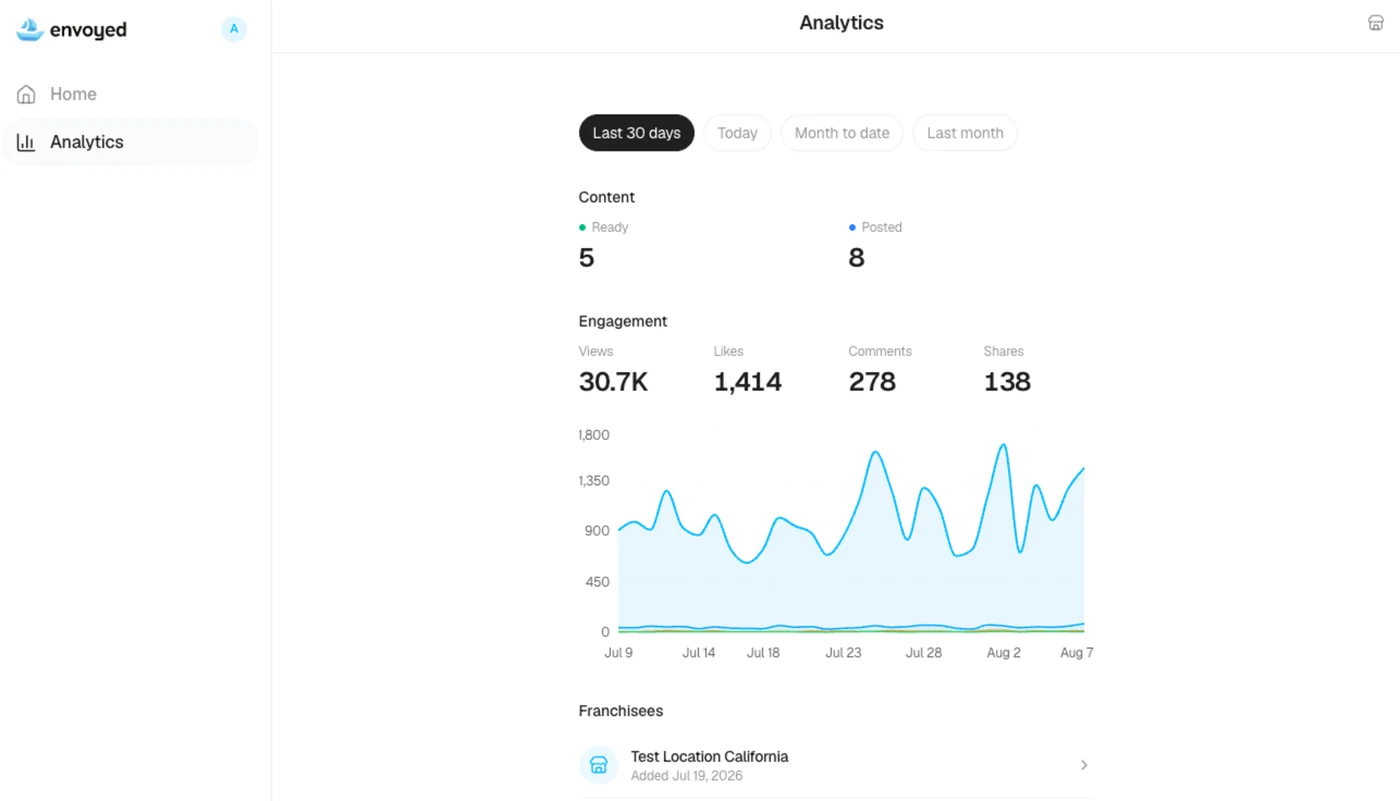Image resolution: width=1400 pixels, height=801 pixels.
Task: Go to Home in the sidebar
Action: pyautogui.click(x=130, y=94)
